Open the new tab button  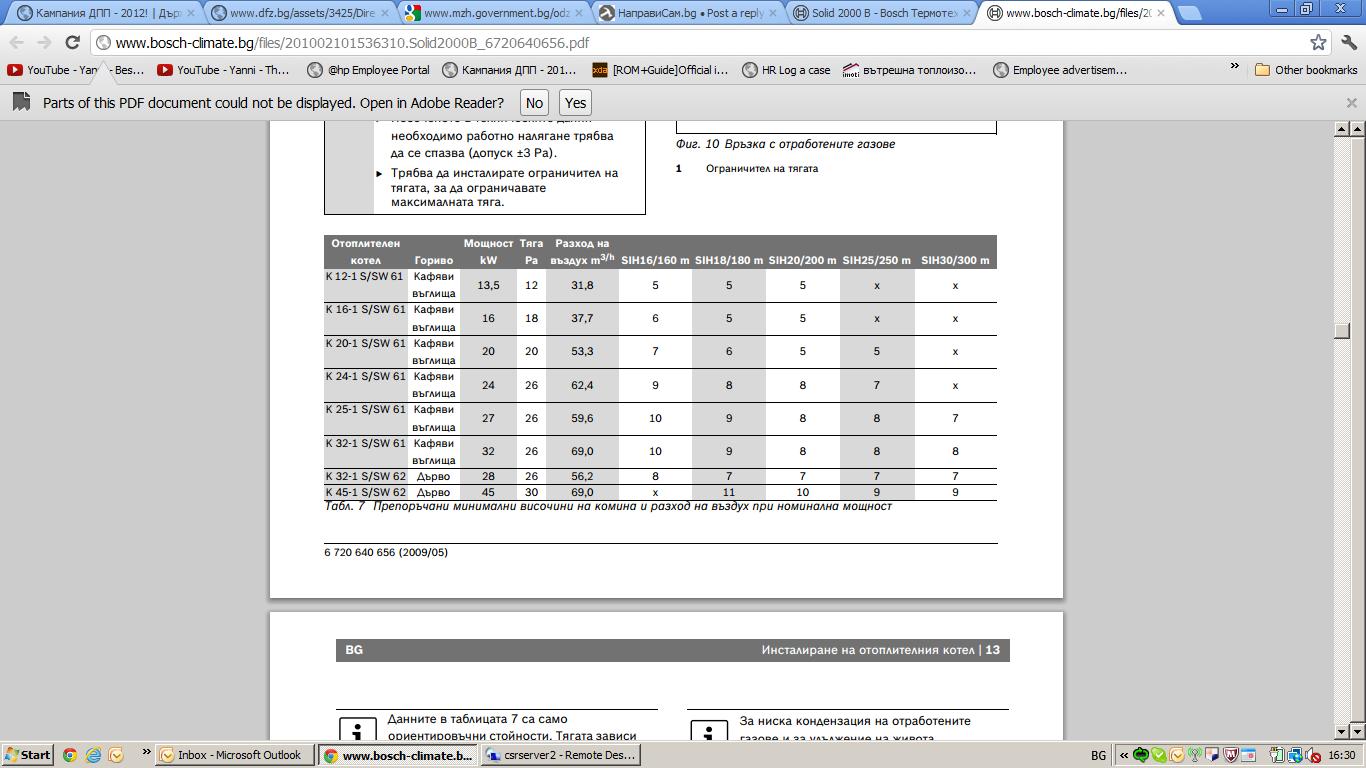[x=1188, y=14]
